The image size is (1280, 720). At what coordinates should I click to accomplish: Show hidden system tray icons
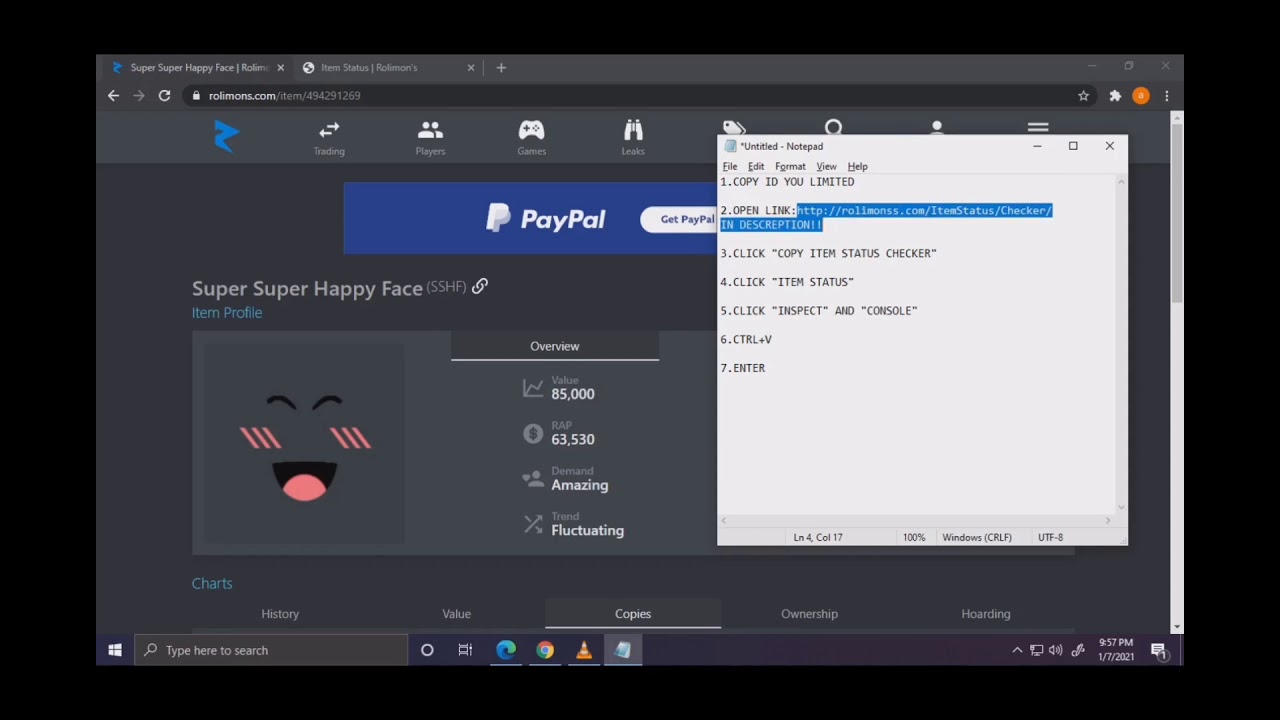[1017, 650]
